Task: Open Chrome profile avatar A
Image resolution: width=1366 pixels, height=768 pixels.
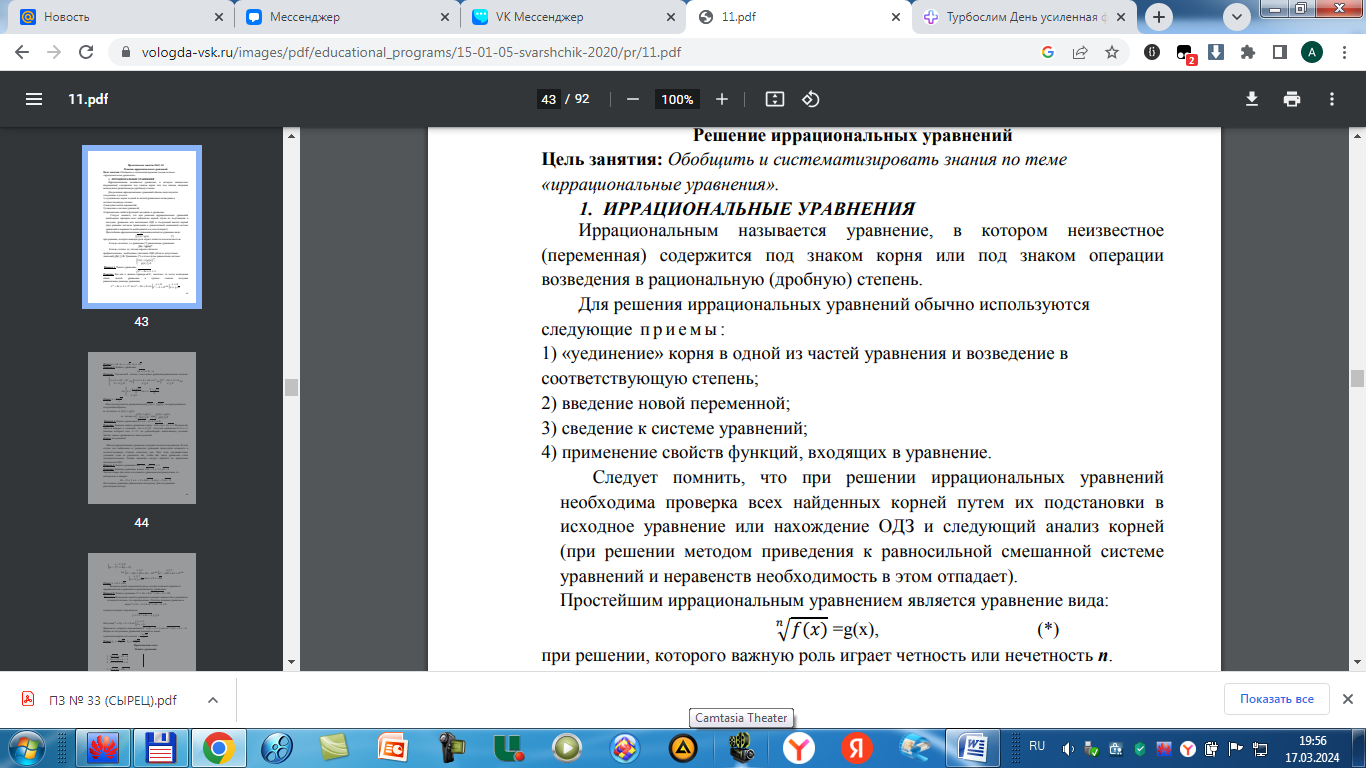Action: (x=1311, y=52)
